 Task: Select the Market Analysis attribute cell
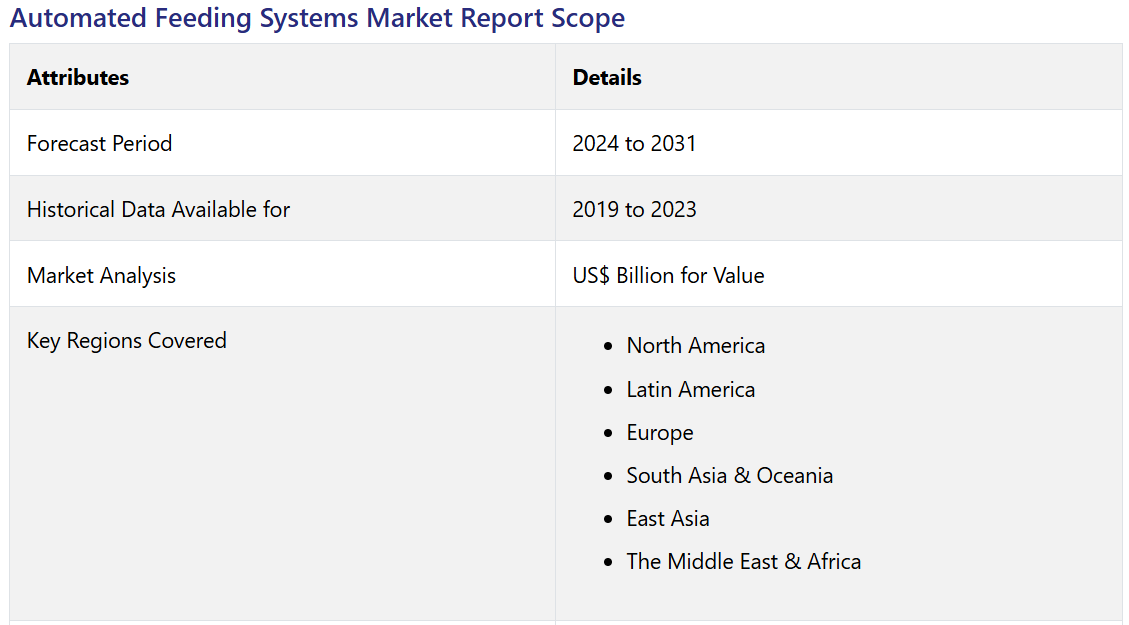tap(101, 275)
